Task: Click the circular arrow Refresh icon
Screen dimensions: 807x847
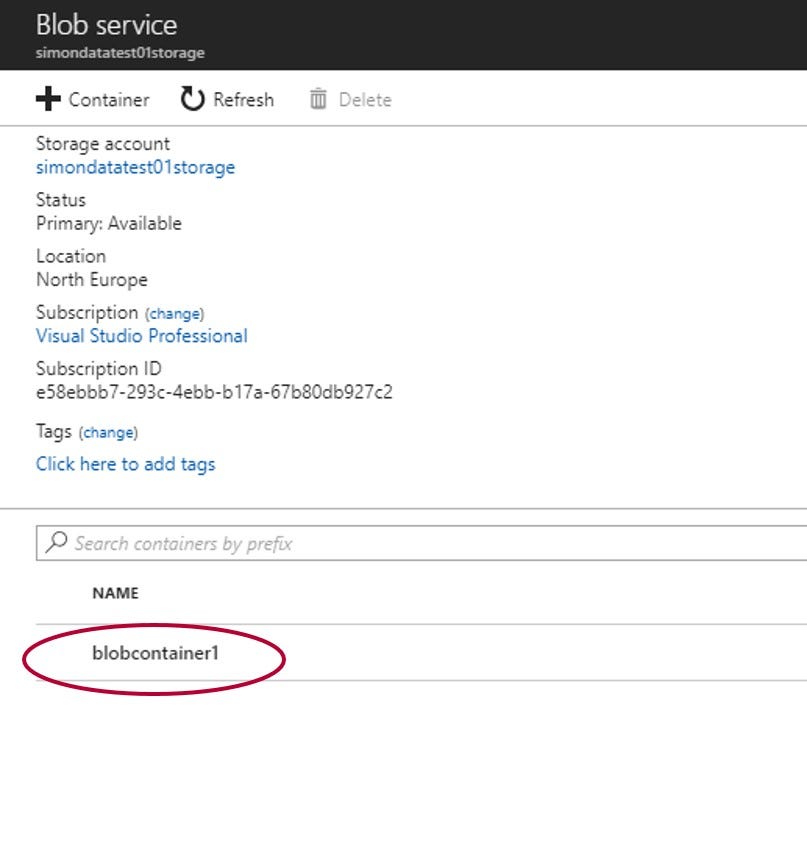Action: (192, 99)
